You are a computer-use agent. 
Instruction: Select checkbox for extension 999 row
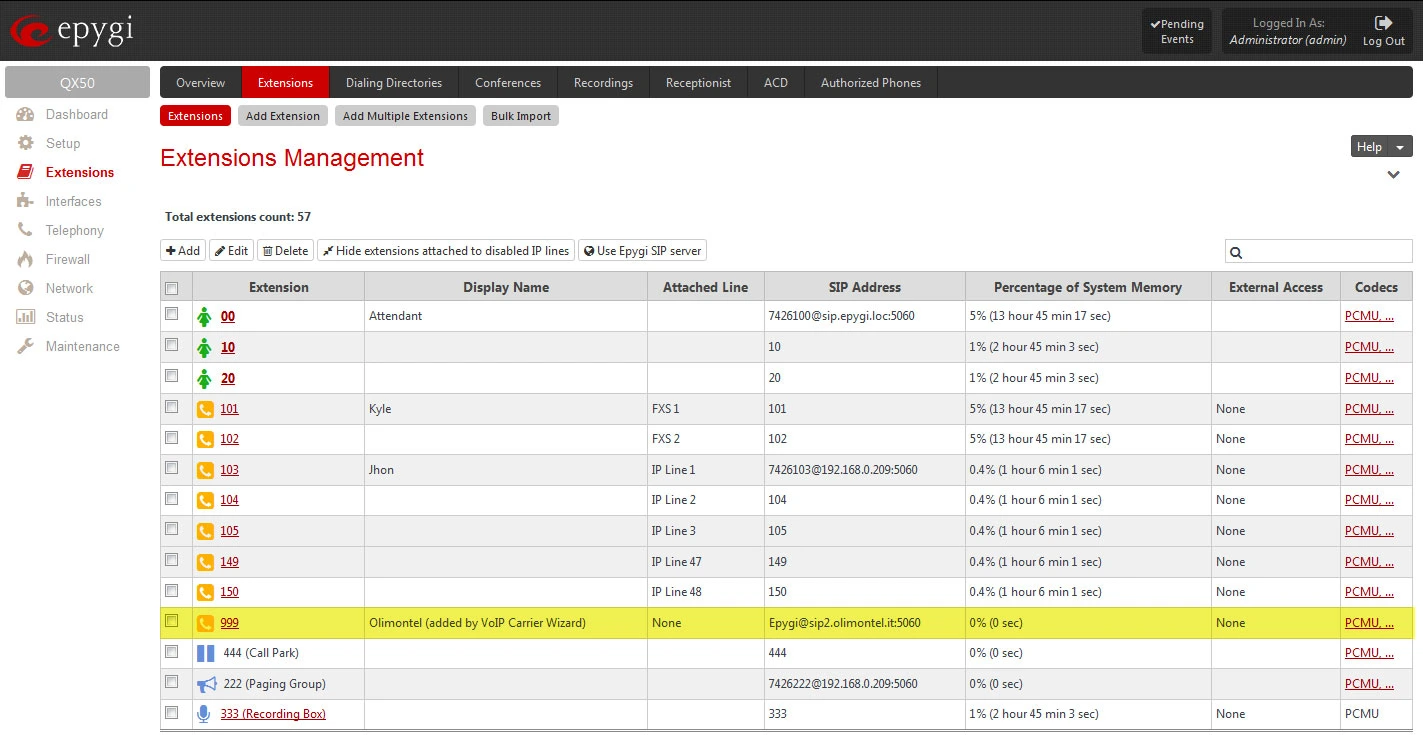point(172,621)
